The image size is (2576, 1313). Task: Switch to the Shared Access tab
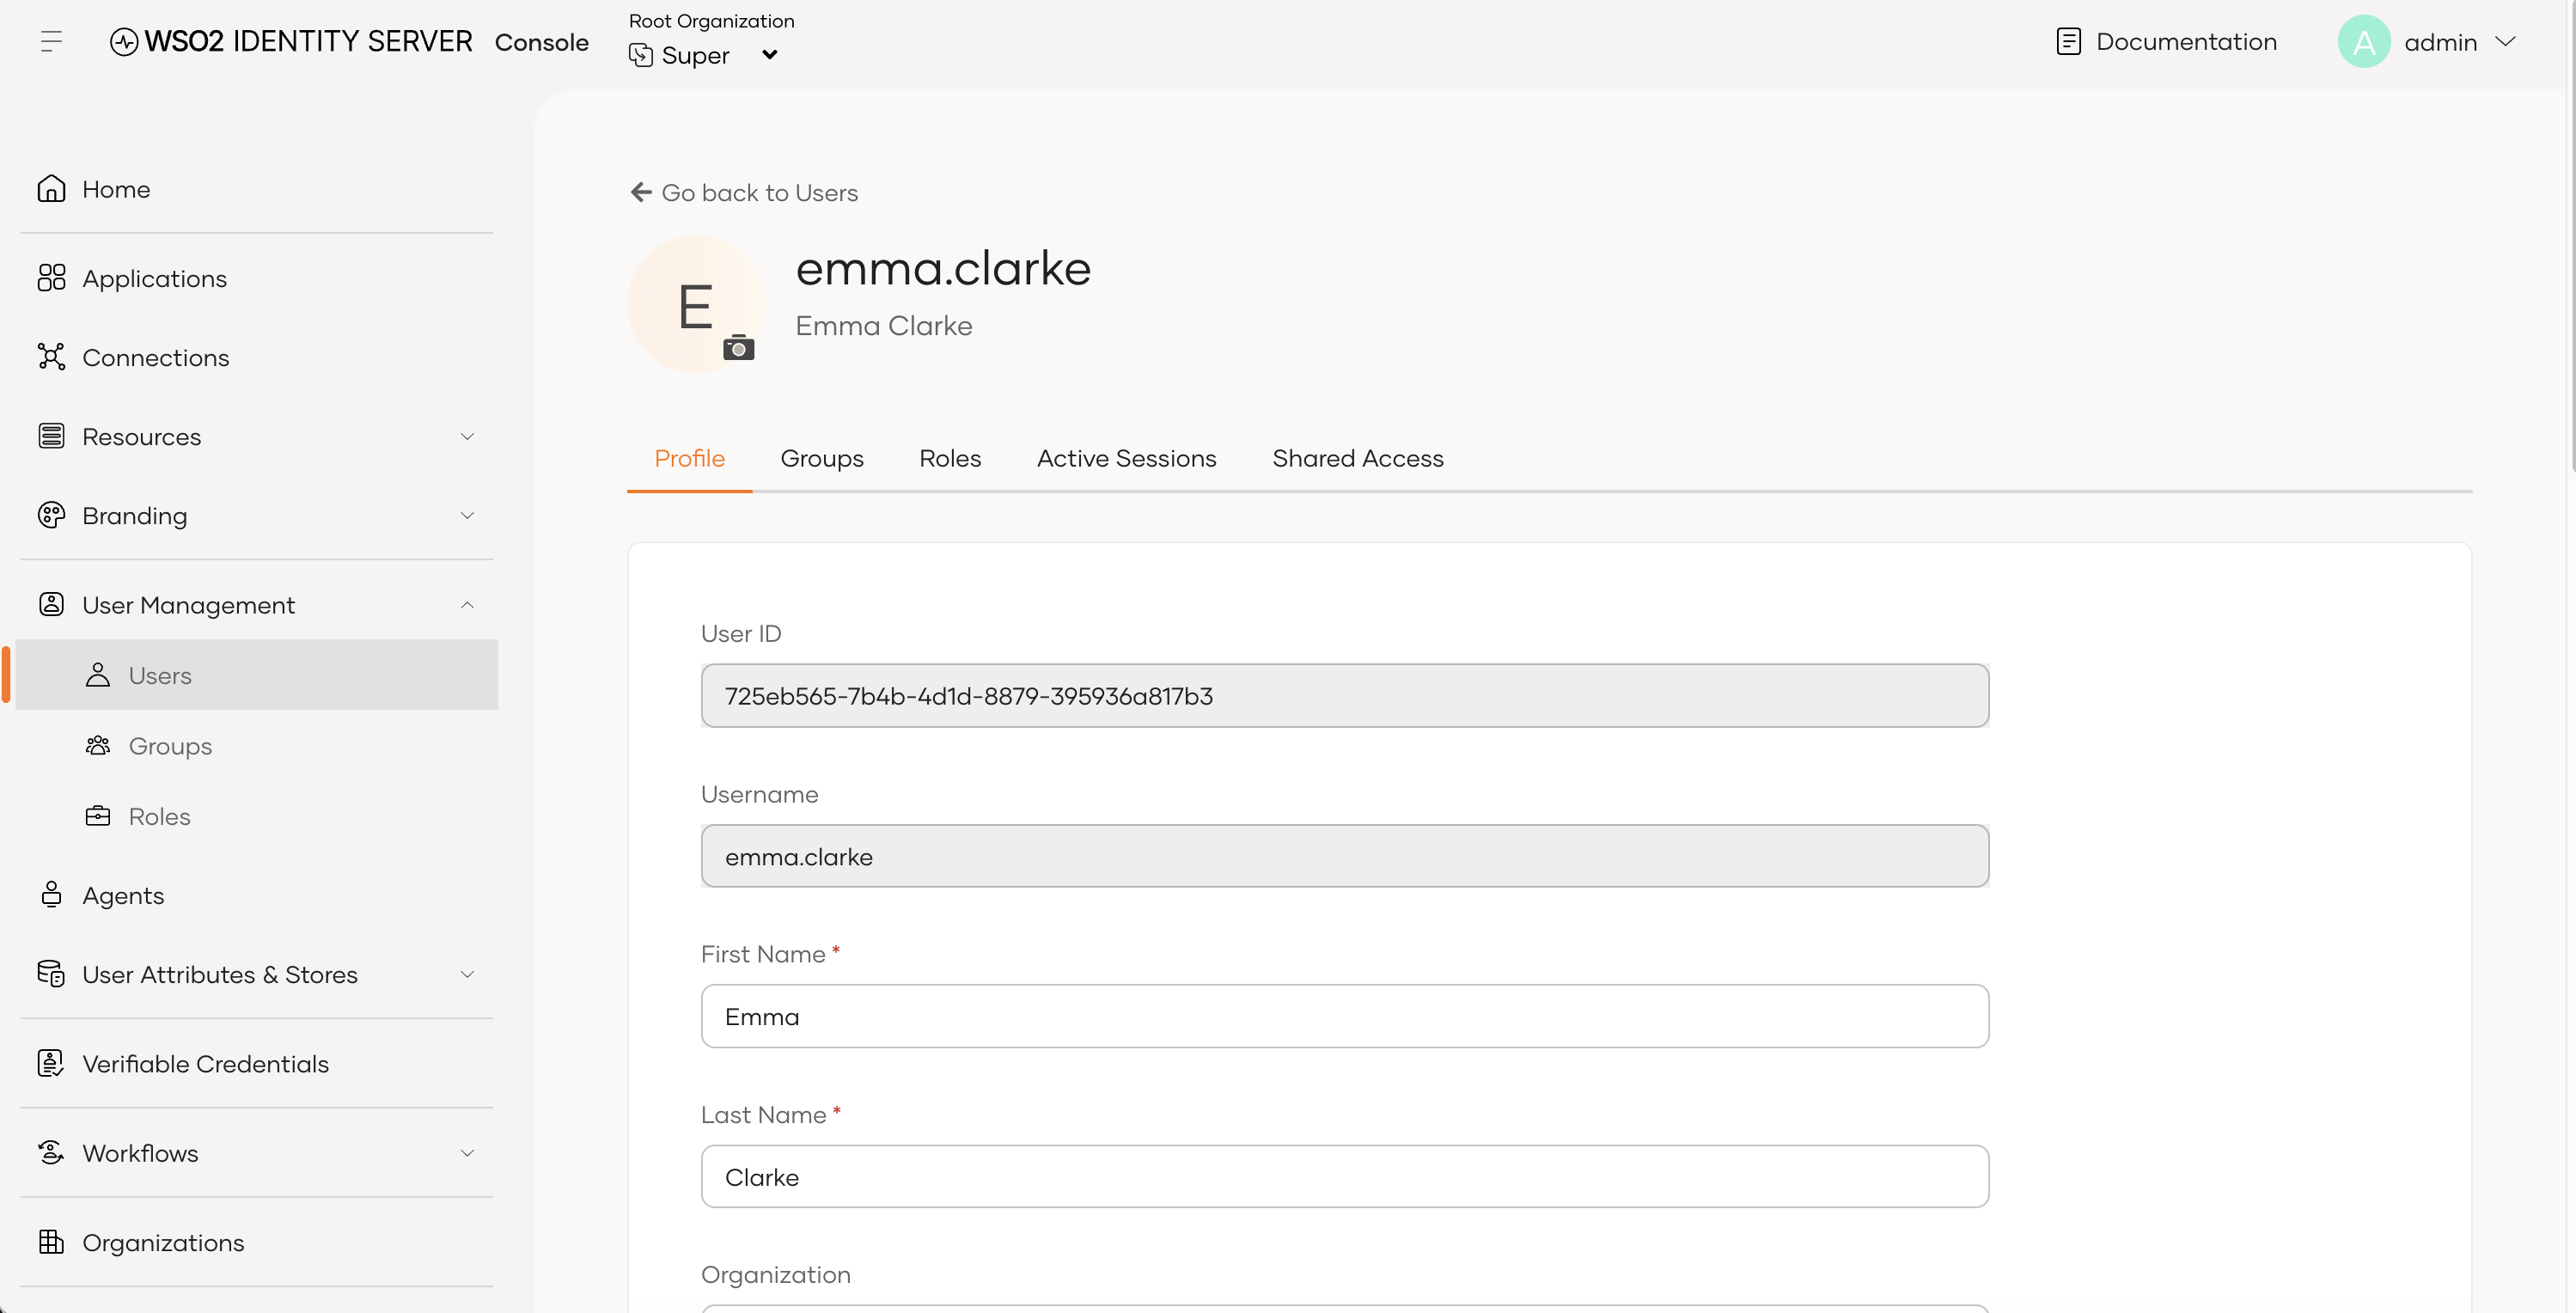(x=1357, y=458)
